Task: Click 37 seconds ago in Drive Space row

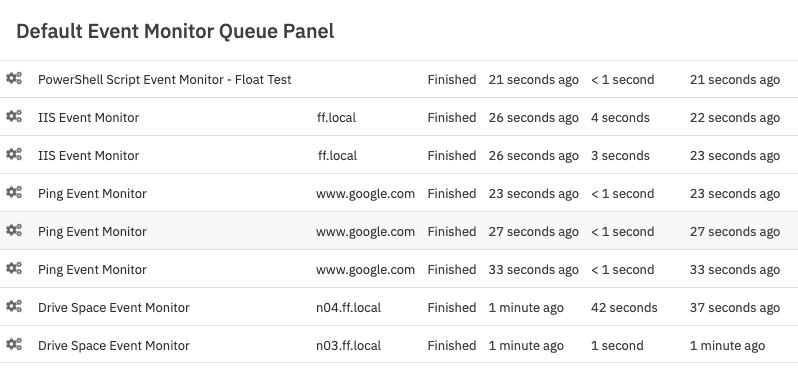Action: pyautogui.click(x=735, y=307)
